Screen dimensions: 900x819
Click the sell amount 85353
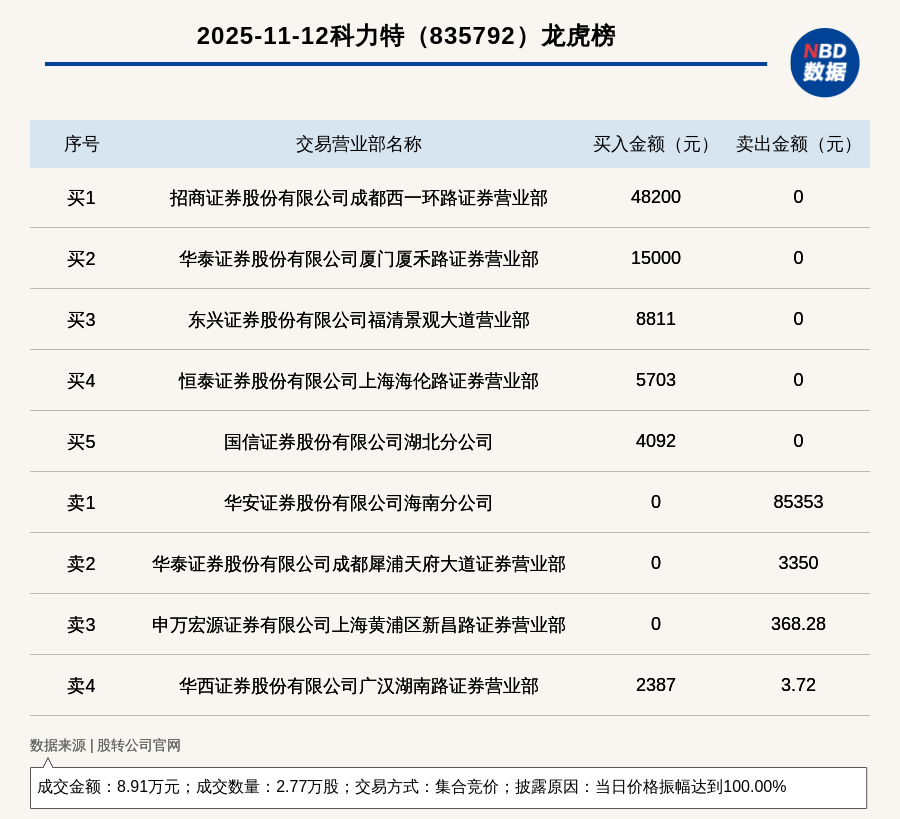coord(798,502)
